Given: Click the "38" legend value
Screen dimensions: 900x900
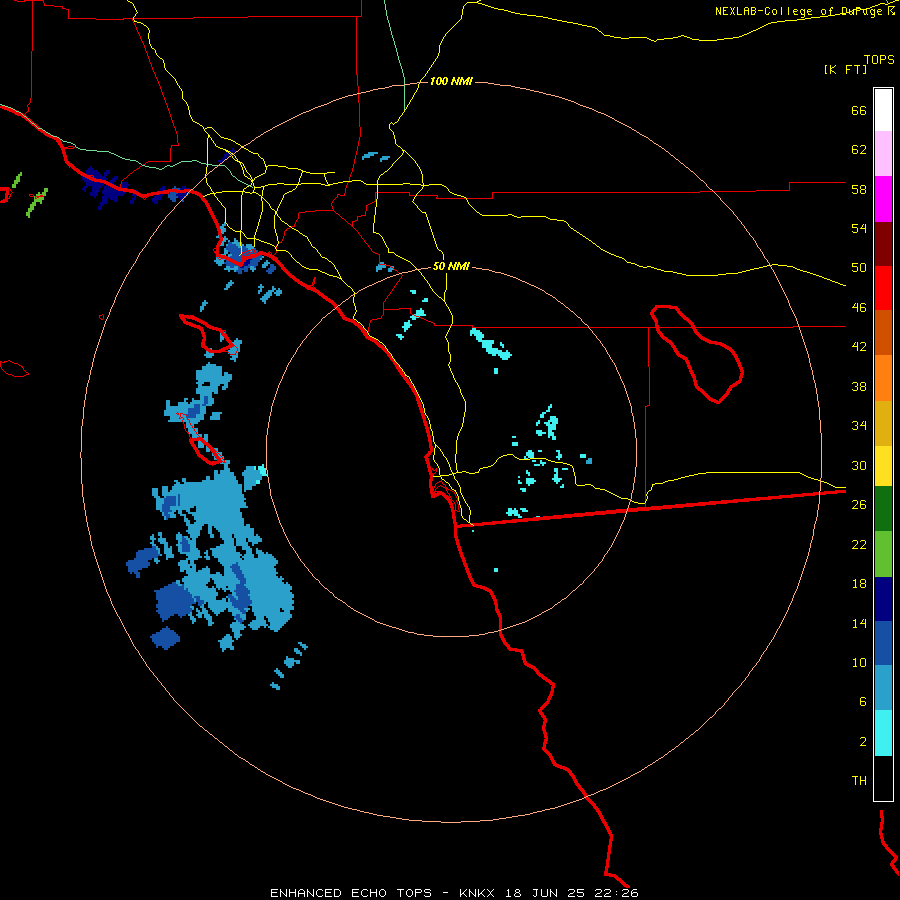Looking at the screenshot, I should click(859, 386).
